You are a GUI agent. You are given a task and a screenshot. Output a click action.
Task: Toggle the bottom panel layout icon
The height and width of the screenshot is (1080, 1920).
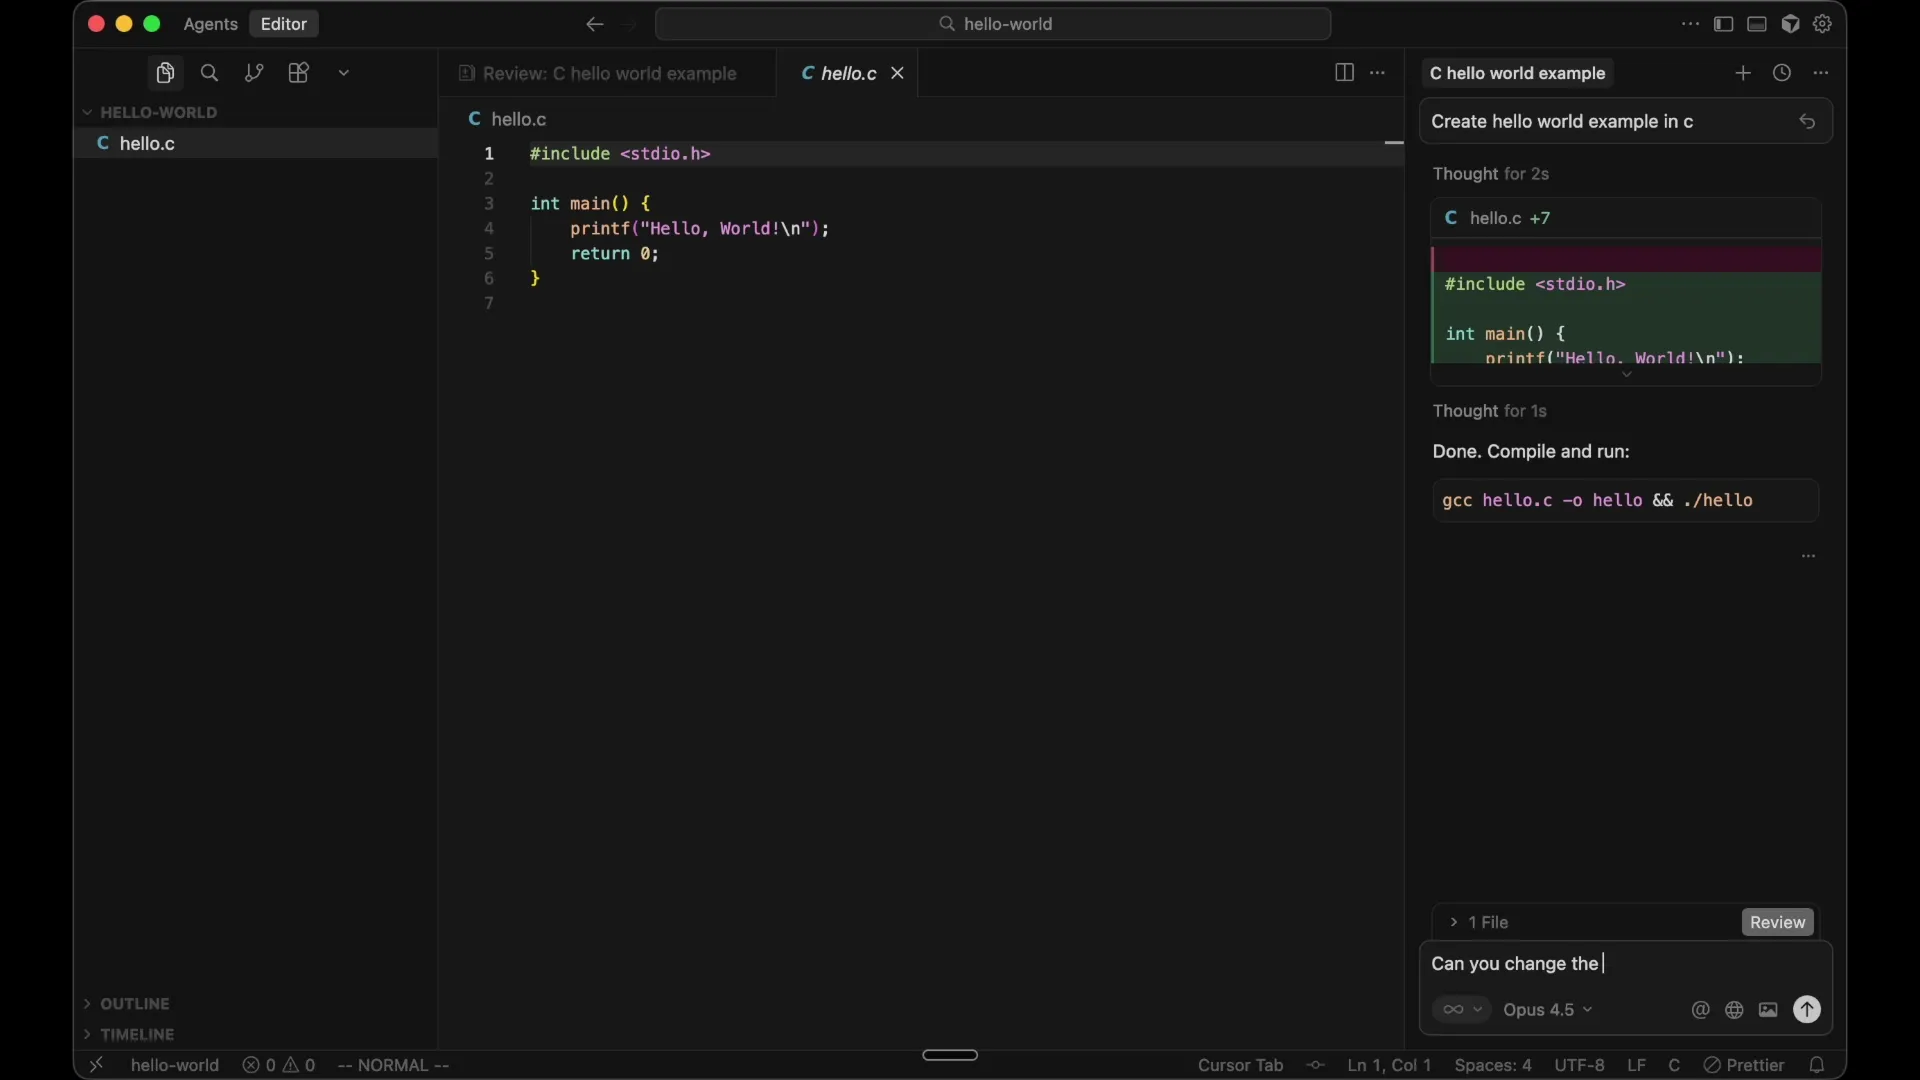coord(1757,24)
